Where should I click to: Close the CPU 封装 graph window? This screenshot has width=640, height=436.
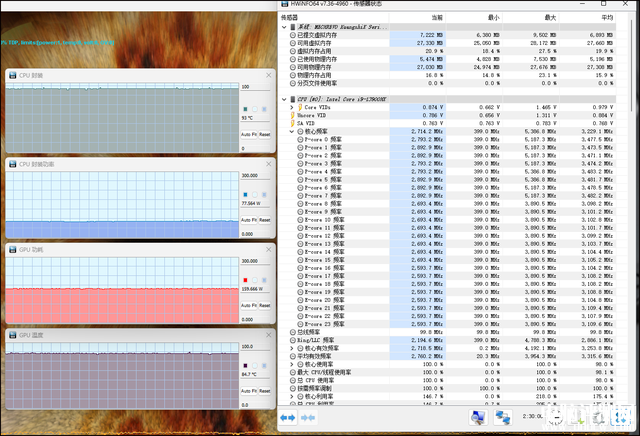[x=268, y=75]
